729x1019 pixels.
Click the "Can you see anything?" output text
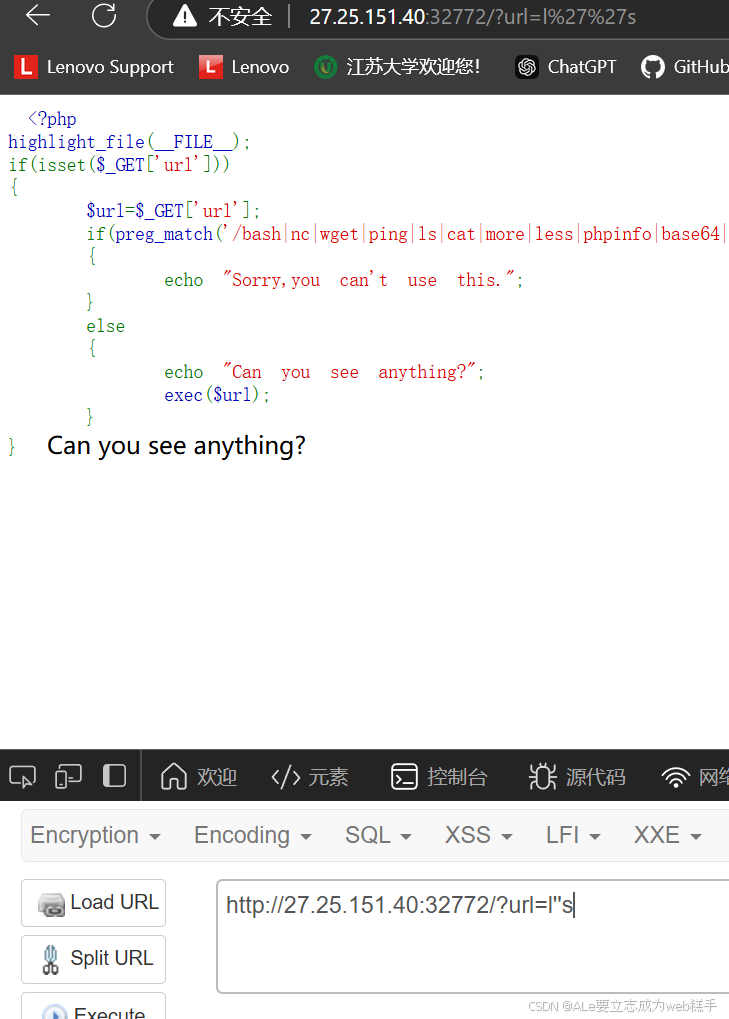(x=176, y=446)
